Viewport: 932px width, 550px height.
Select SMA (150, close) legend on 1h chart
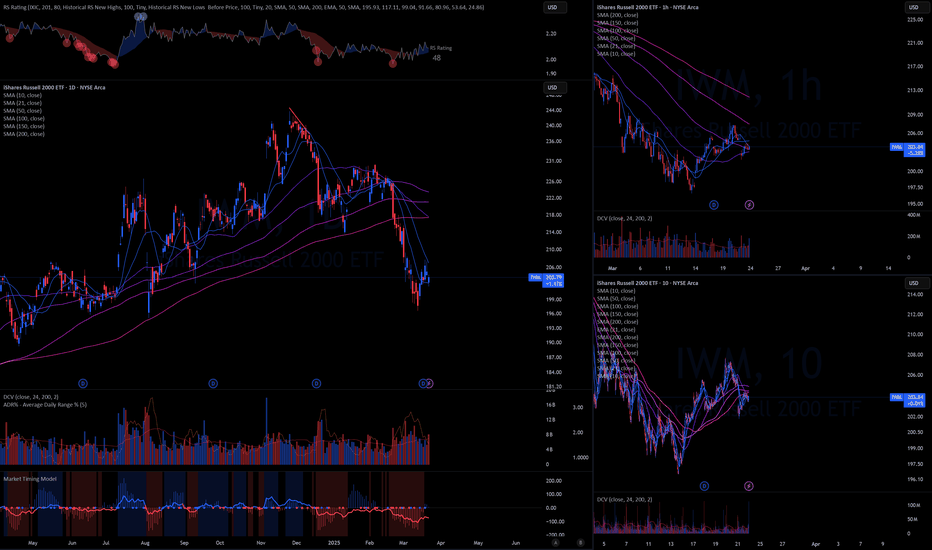tap(618, 23)
